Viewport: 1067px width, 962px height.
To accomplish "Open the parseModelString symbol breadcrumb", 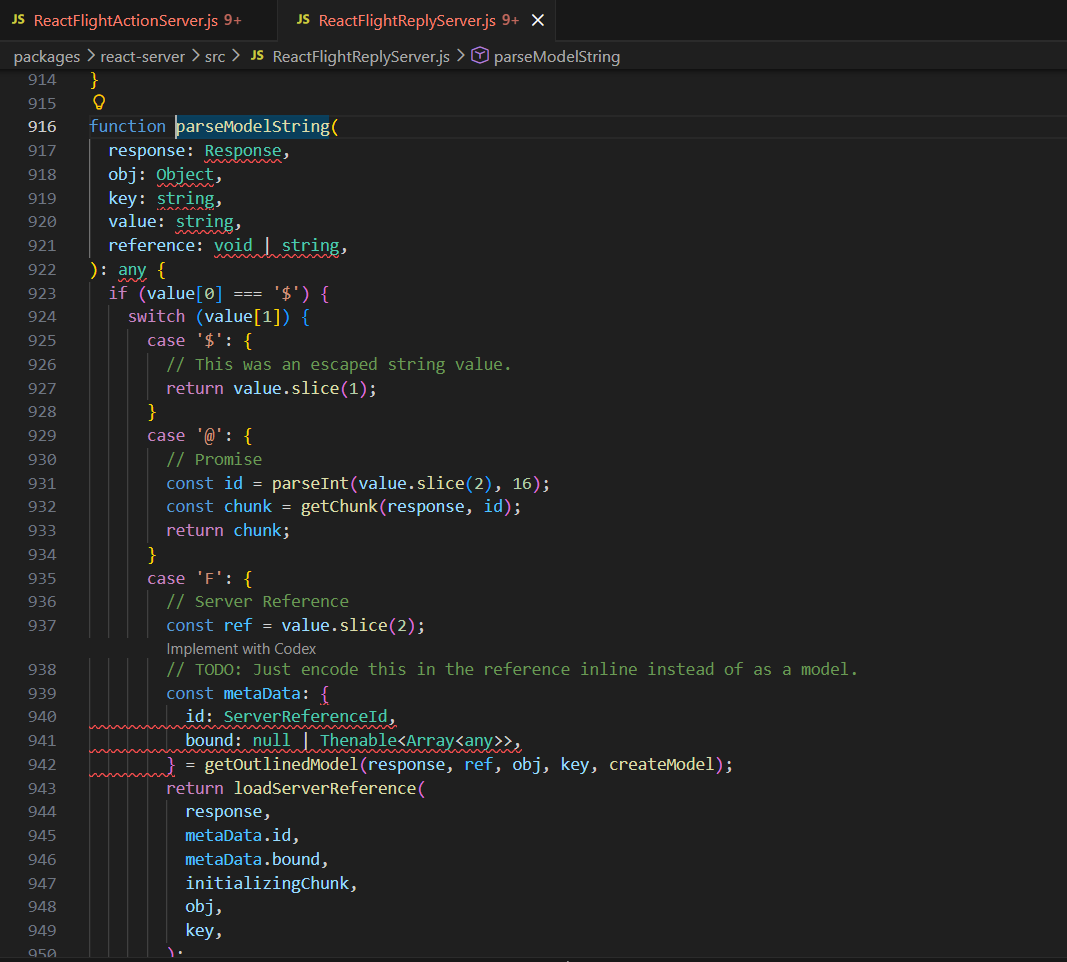I will pos(556,57).
